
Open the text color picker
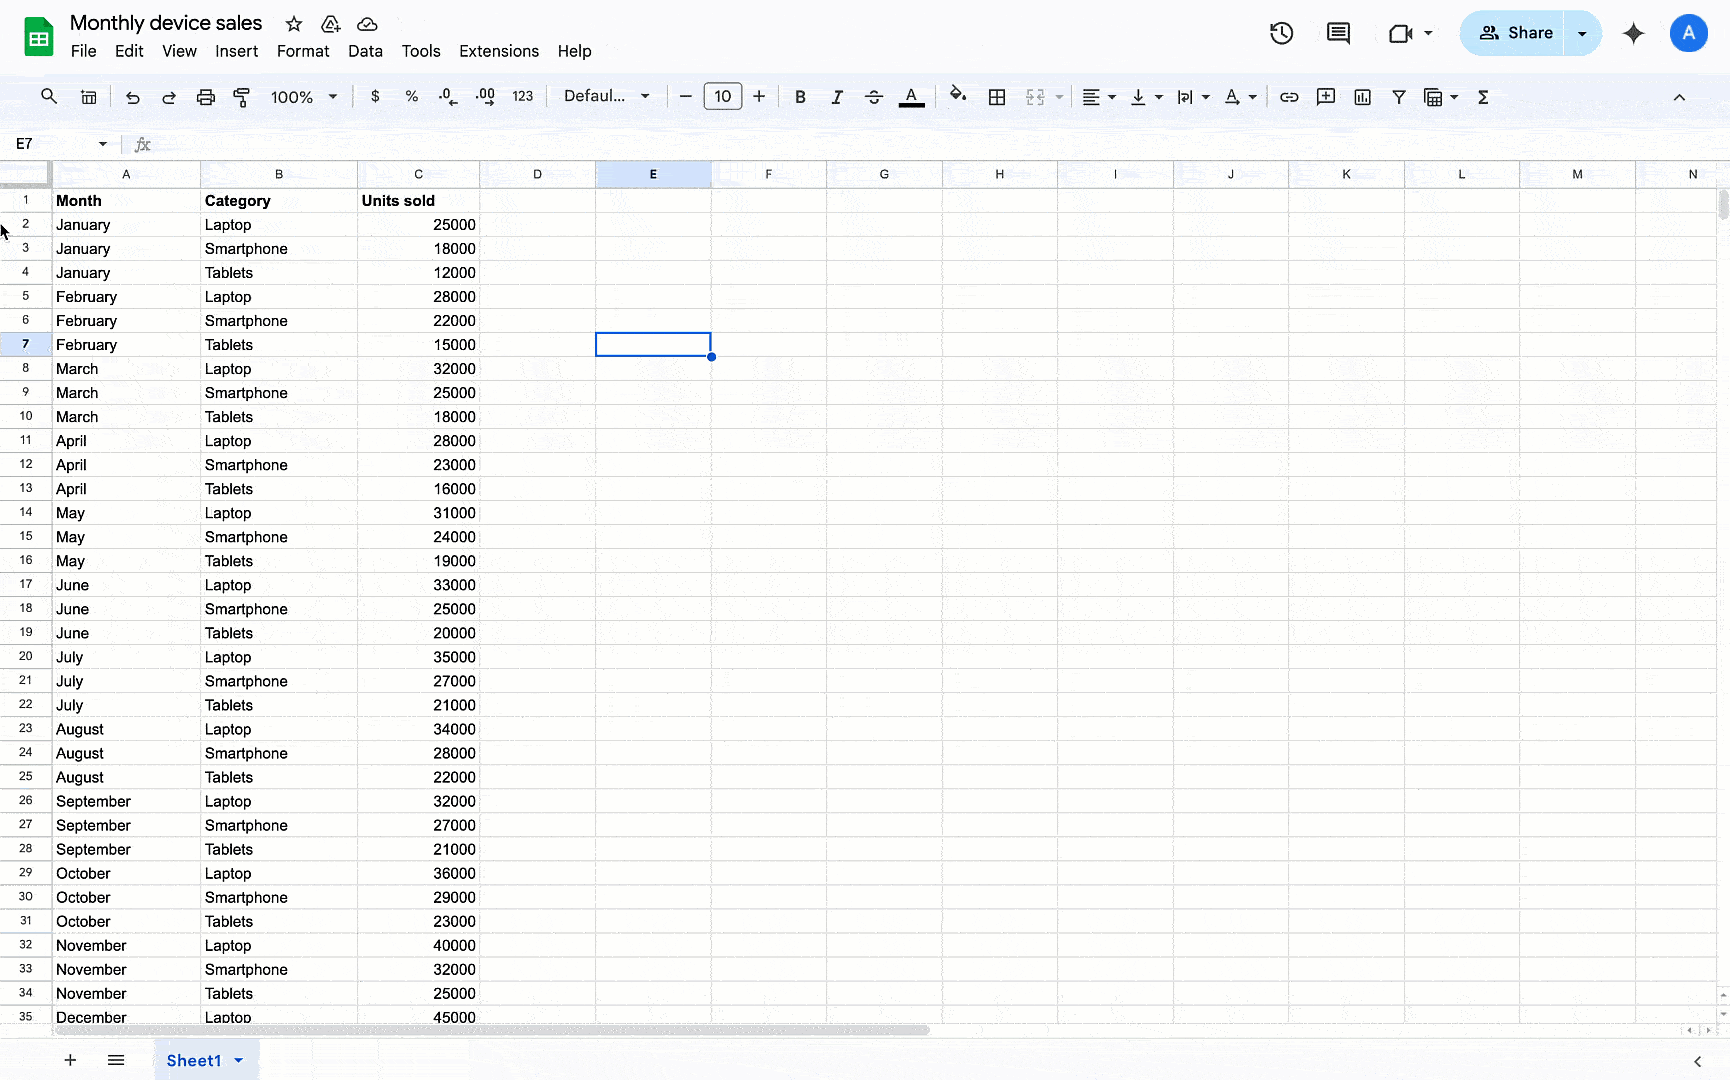pos(911,97)
